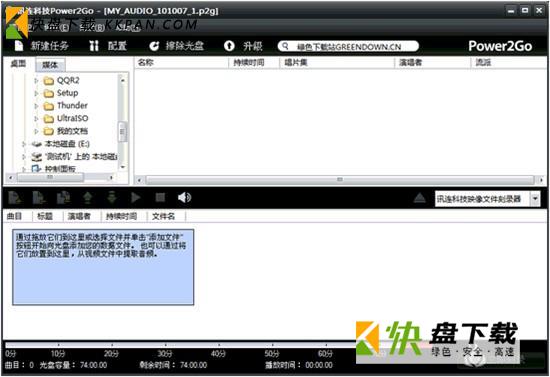Click the remove file icon in the track toolbar
The width and height of the screenshot is (550, 377).
(x=39, y=198)
